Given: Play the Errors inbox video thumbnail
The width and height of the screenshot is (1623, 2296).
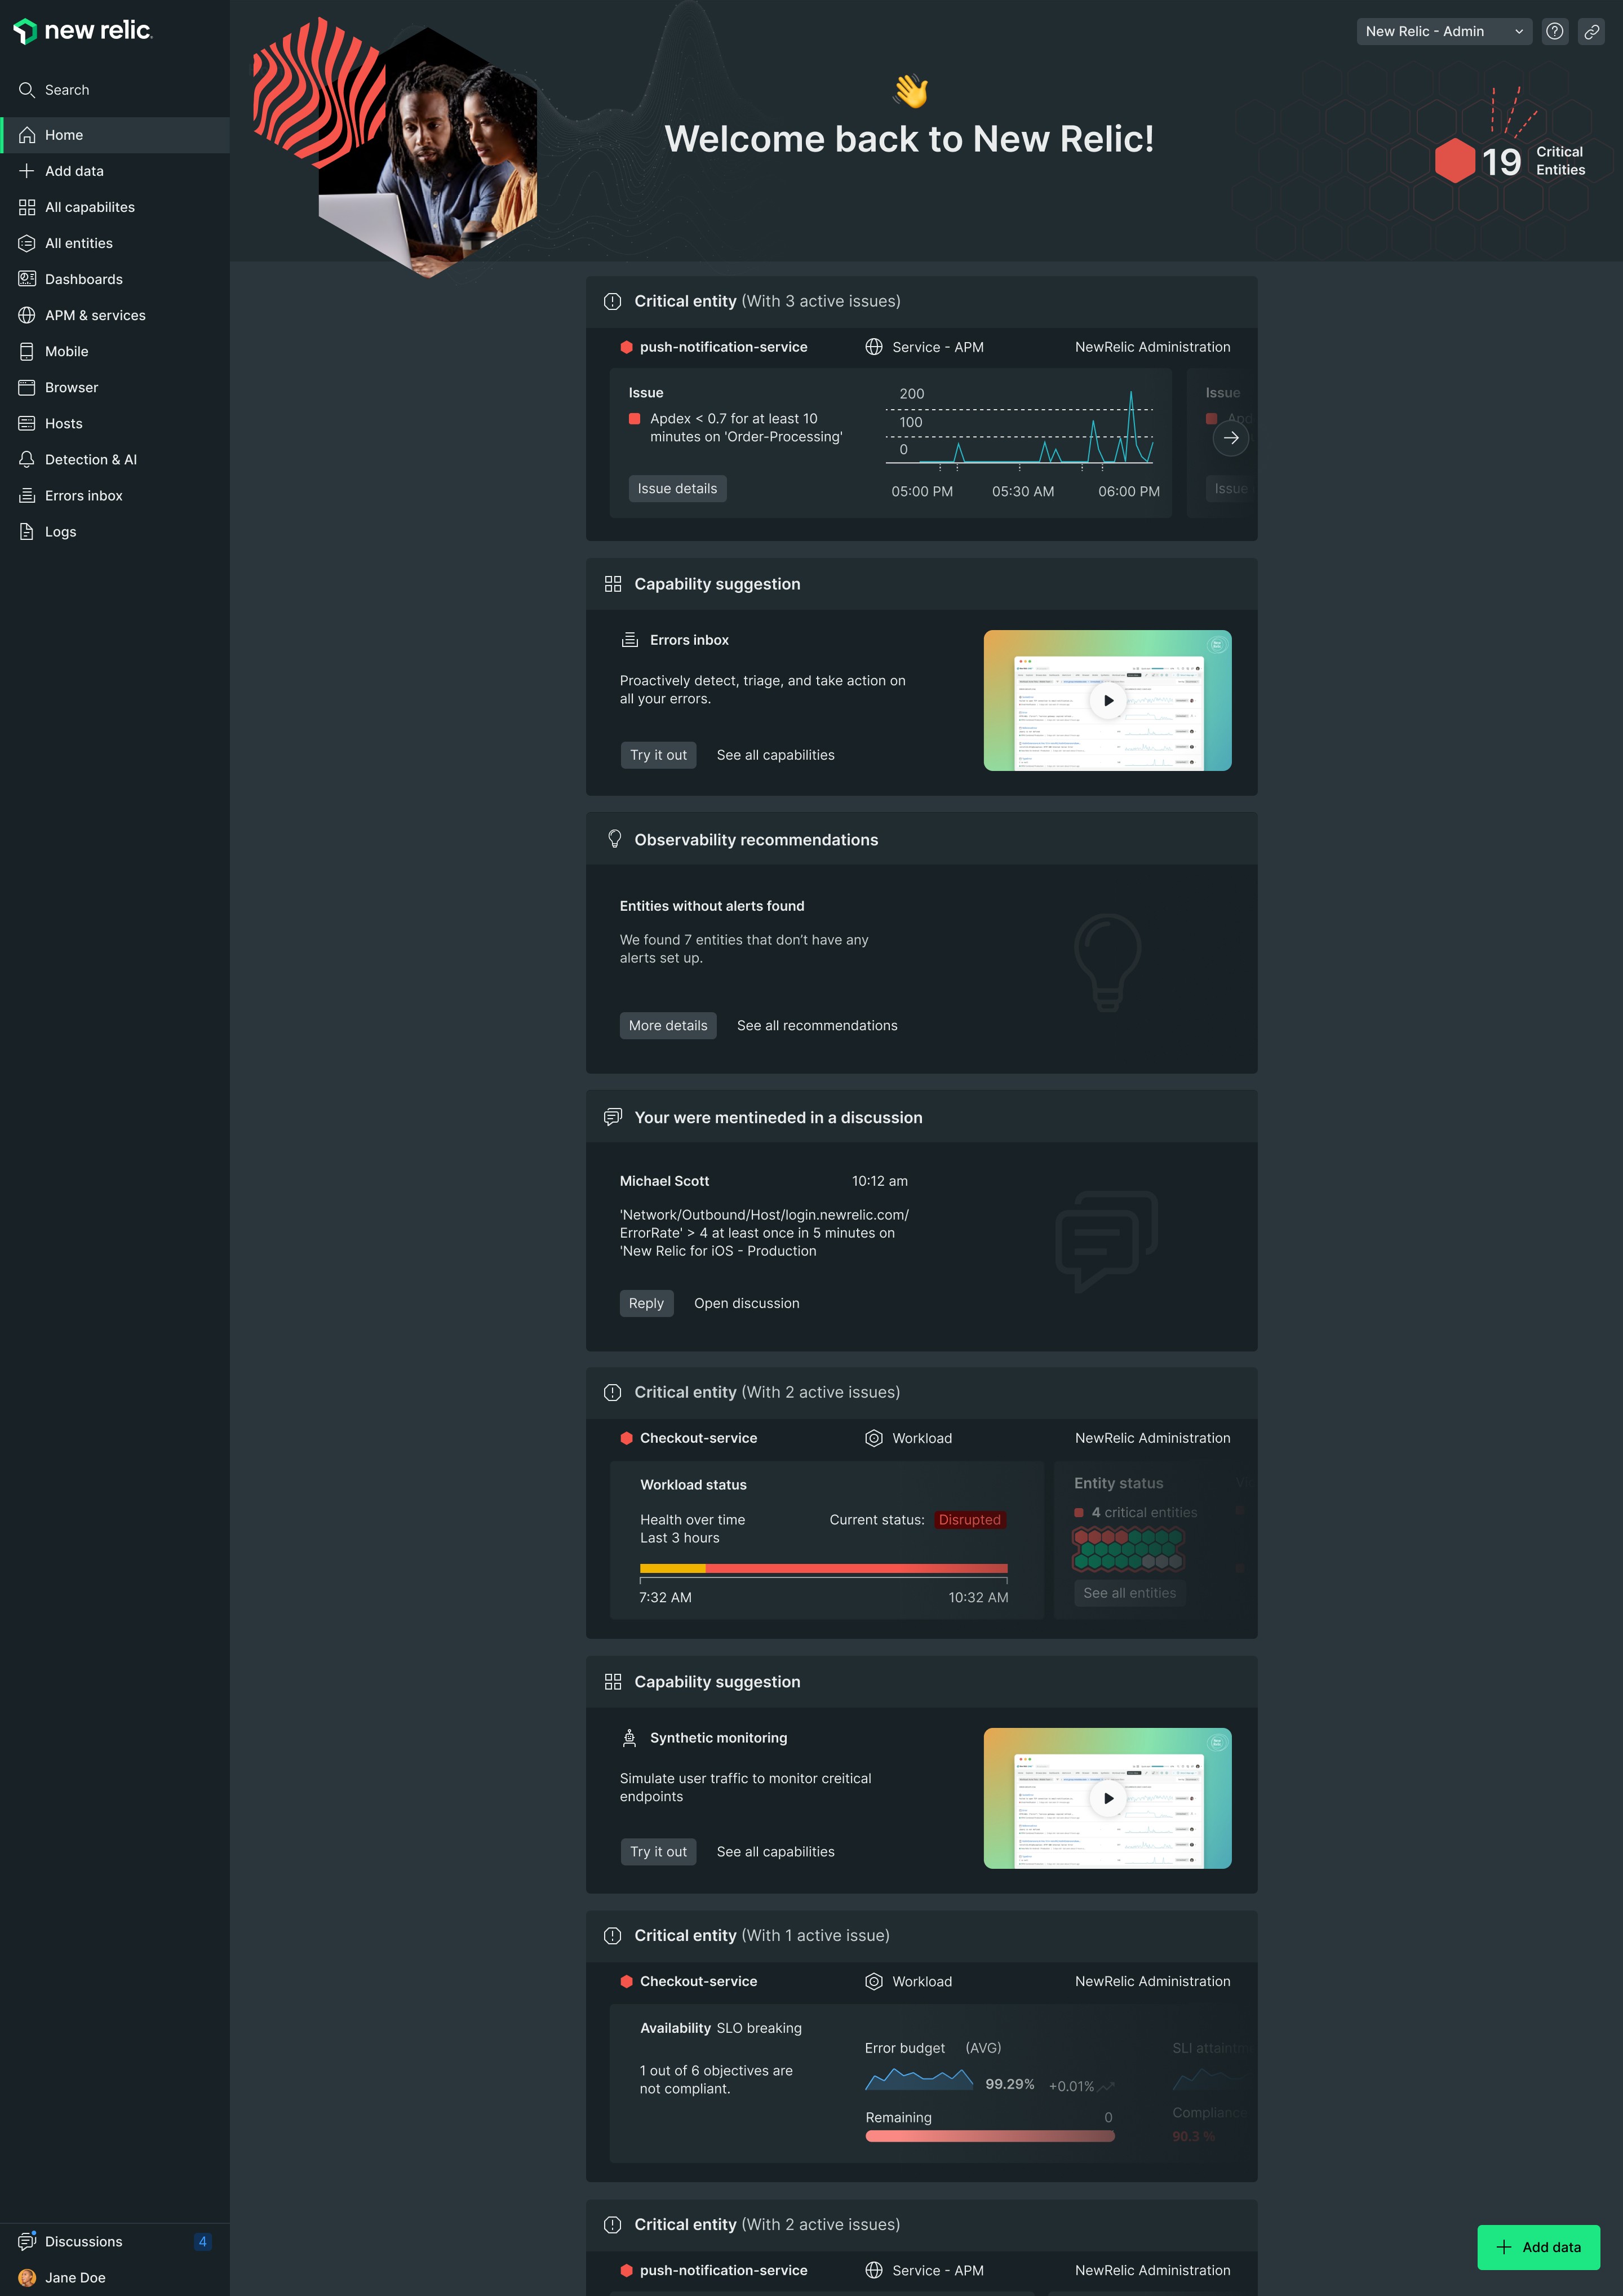Looking at the screenshot, I should [x=1107, y=700].
